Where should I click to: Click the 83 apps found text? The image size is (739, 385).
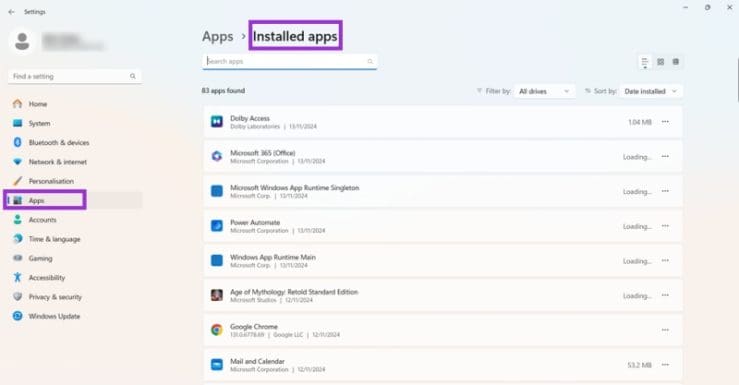(223, 90)
